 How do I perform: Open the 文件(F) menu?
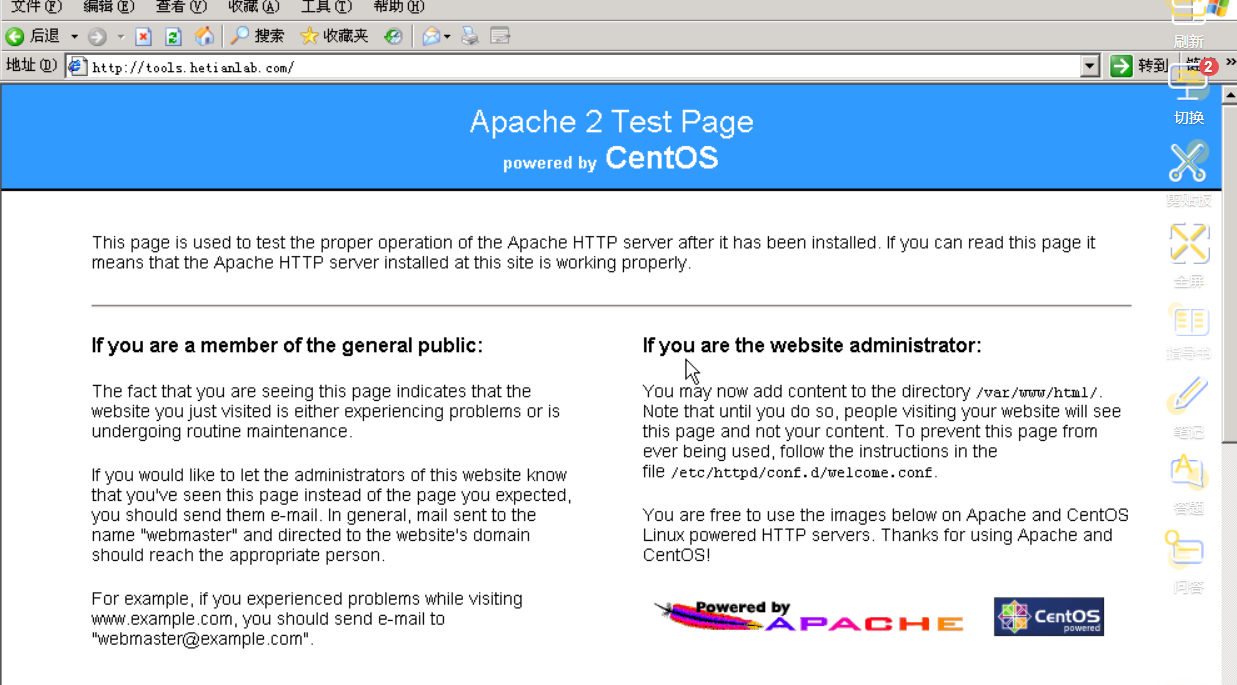37,7
